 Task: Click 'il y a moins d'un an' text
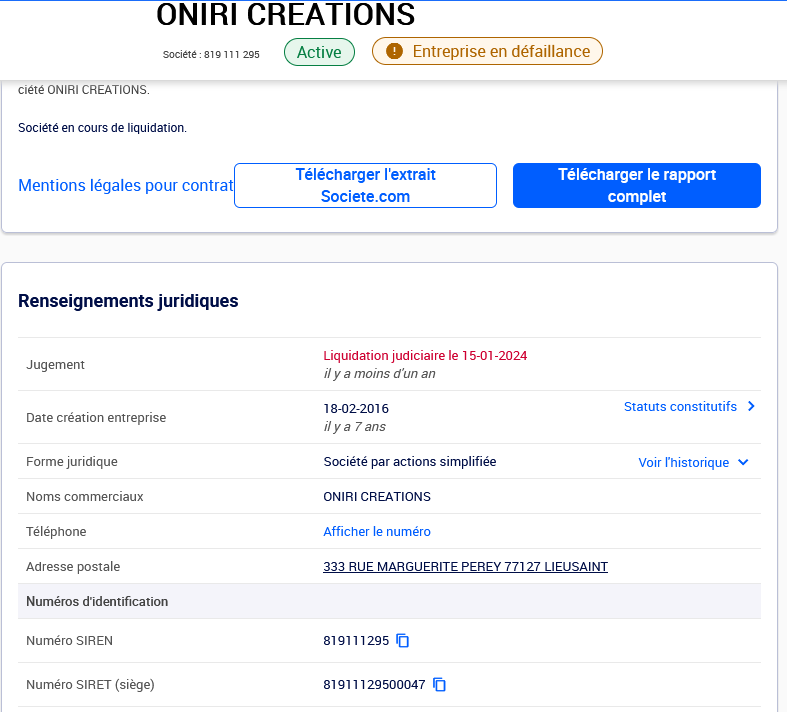tap(379, 374)
